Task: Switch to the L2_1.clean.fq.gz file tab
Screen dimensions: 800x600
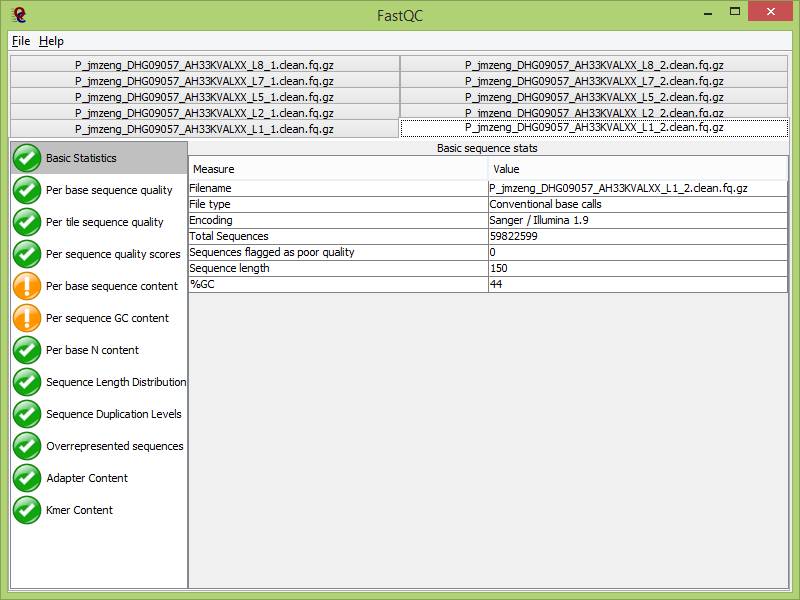Action: (x=204, y=113)
